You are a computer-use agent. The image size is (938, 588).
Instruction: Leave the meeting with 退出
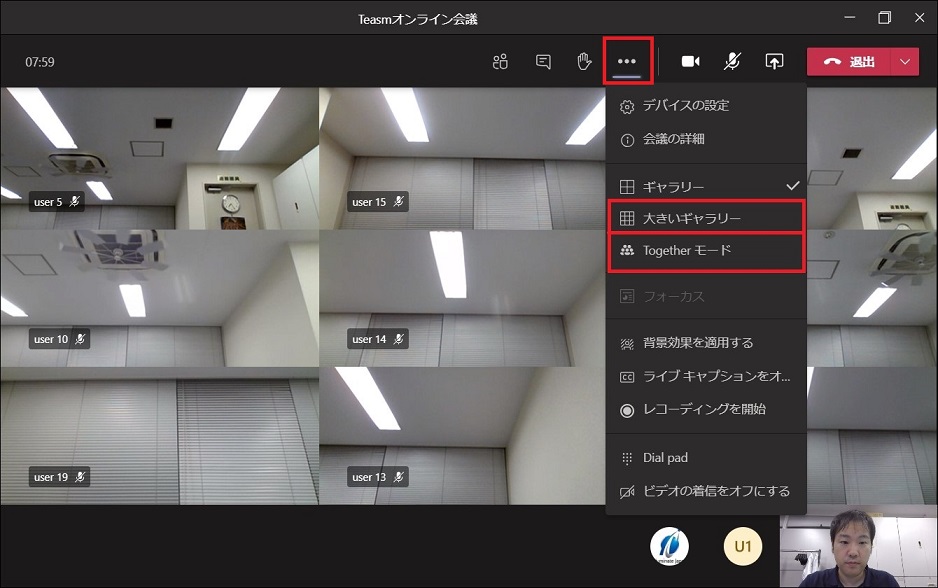coord(849,62)
